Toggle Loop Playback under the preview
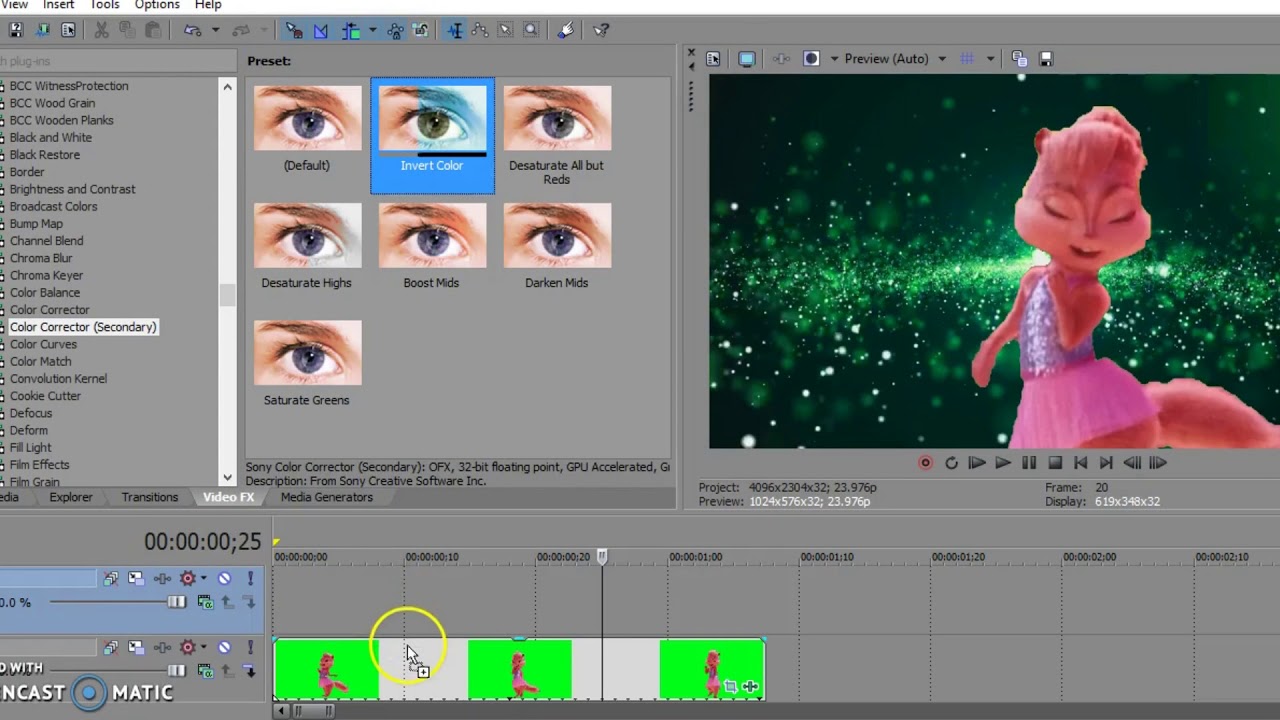Image resolution: width=1280 pixels, height=720 pixels. [951, 463]
